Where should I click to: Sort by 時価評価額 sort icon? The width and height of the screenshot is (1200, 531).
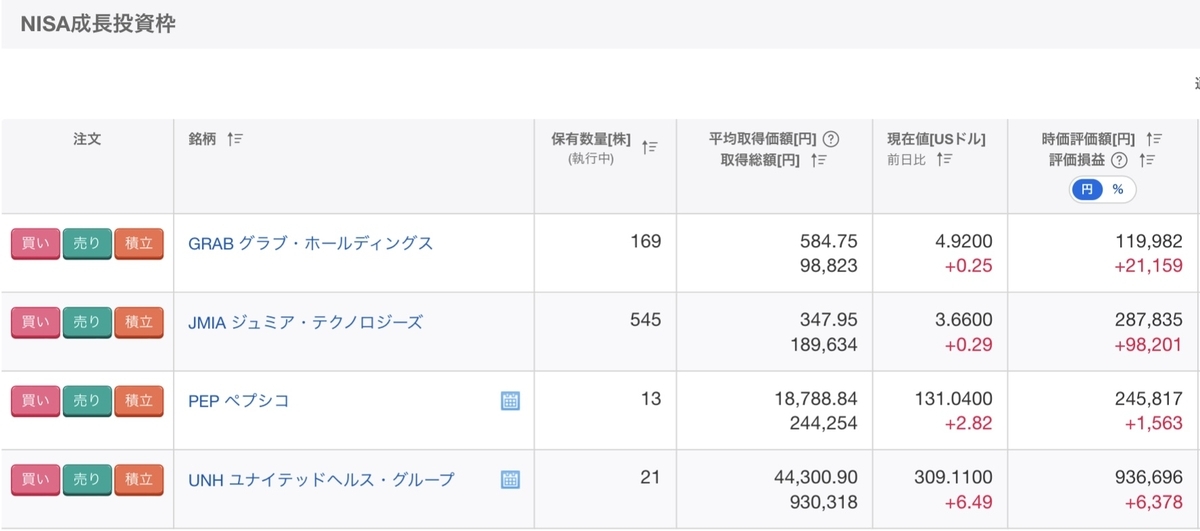point(1154,140)
